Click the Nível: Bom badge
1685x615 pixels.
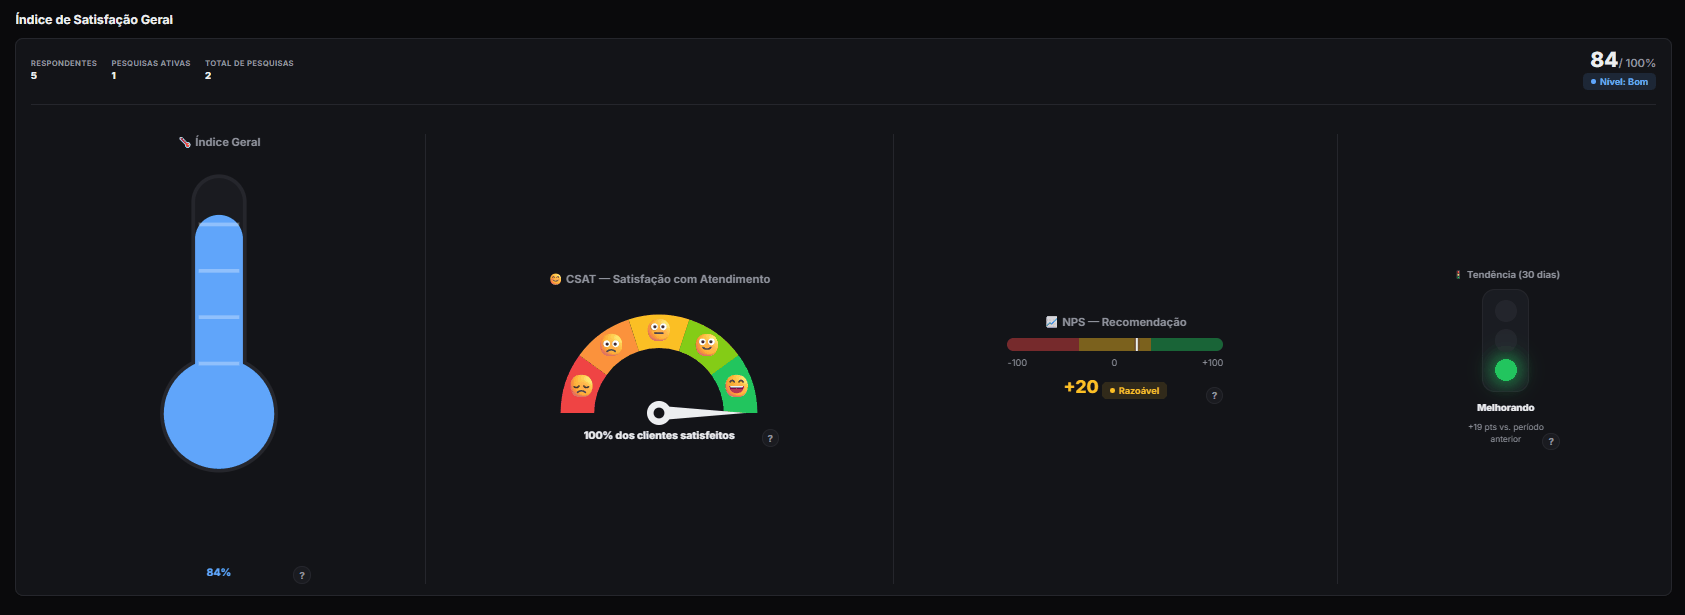click(1619, 82)
